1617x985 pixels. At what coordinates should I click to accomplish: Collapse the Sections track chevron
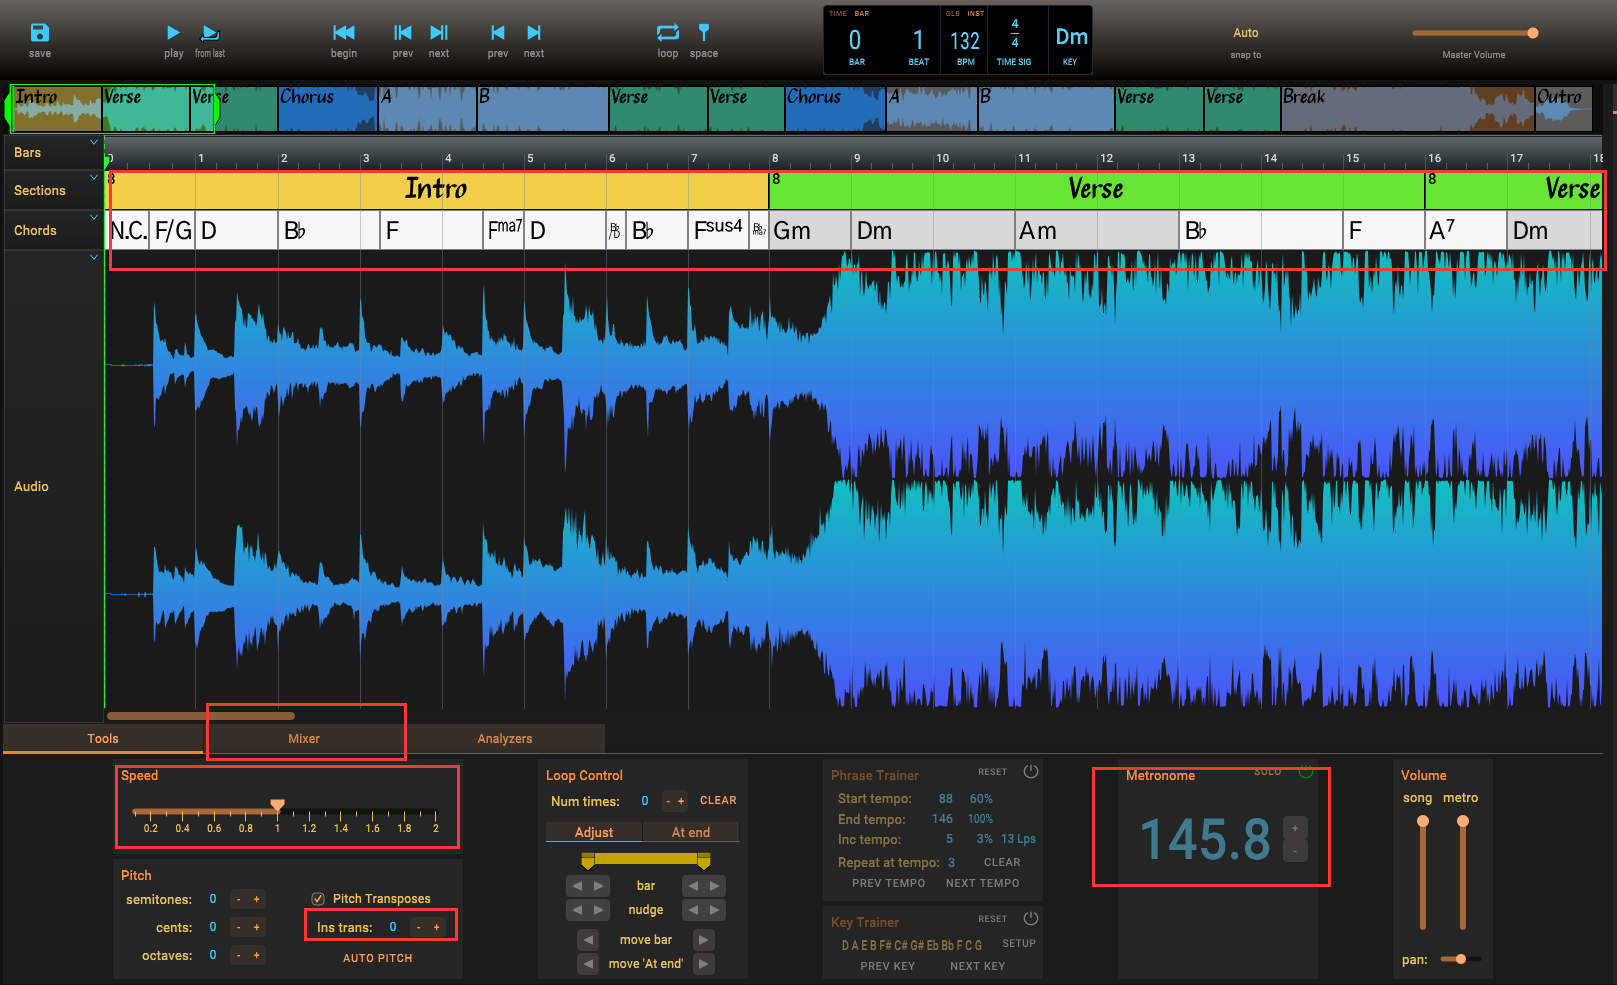point(94,178)
